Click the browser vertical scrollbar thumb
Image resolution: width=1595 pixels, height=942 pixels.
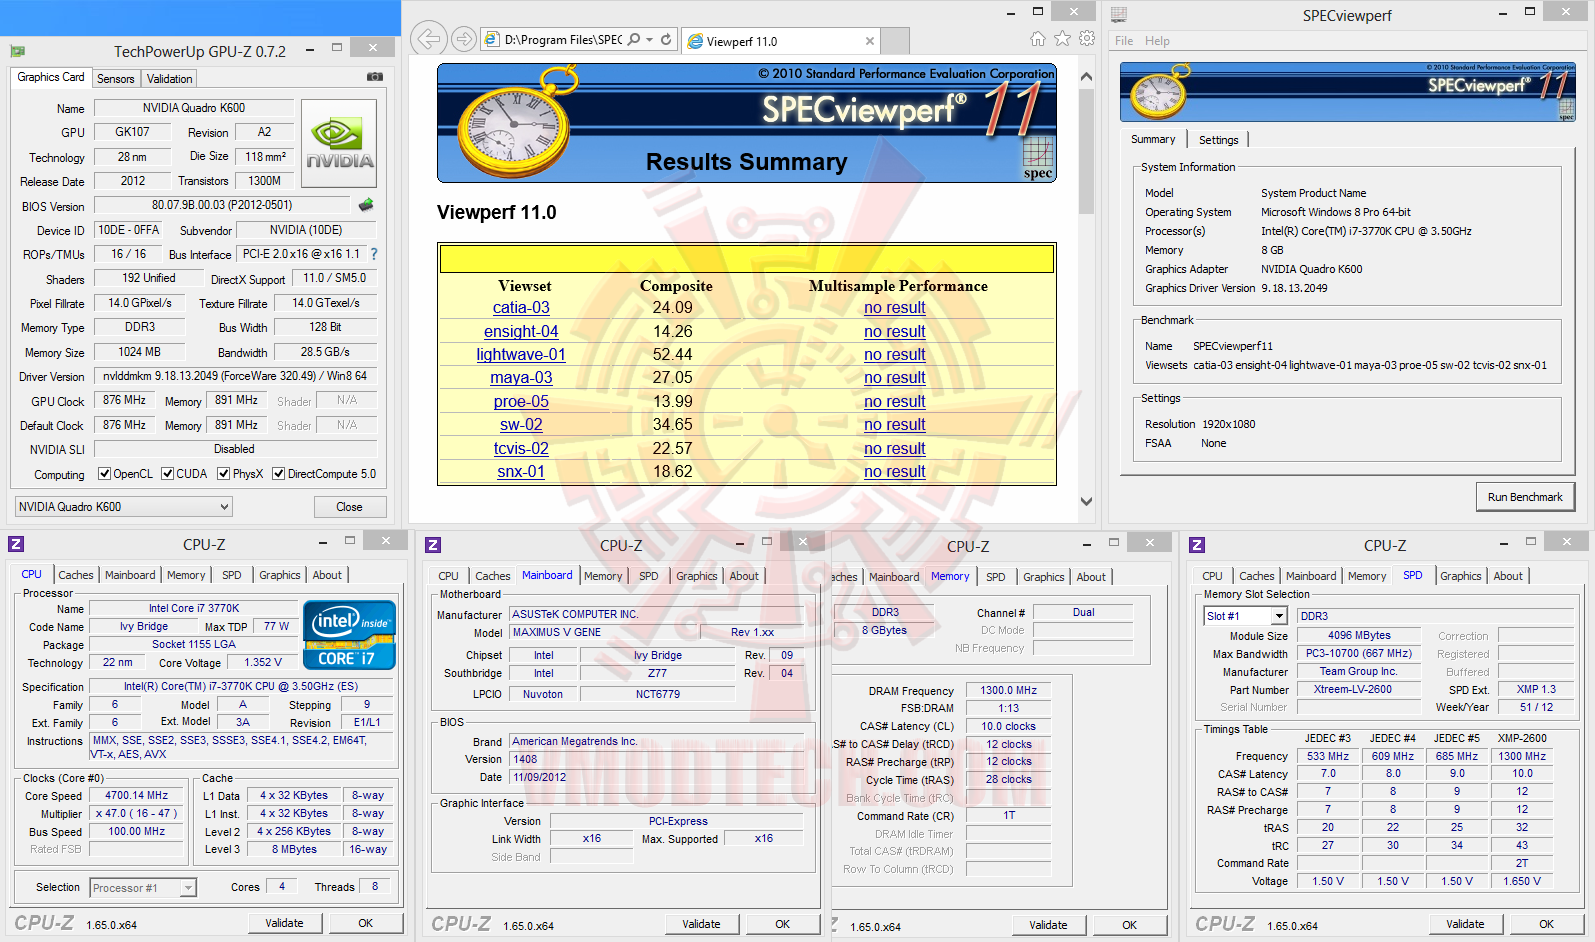(1086, 152)
